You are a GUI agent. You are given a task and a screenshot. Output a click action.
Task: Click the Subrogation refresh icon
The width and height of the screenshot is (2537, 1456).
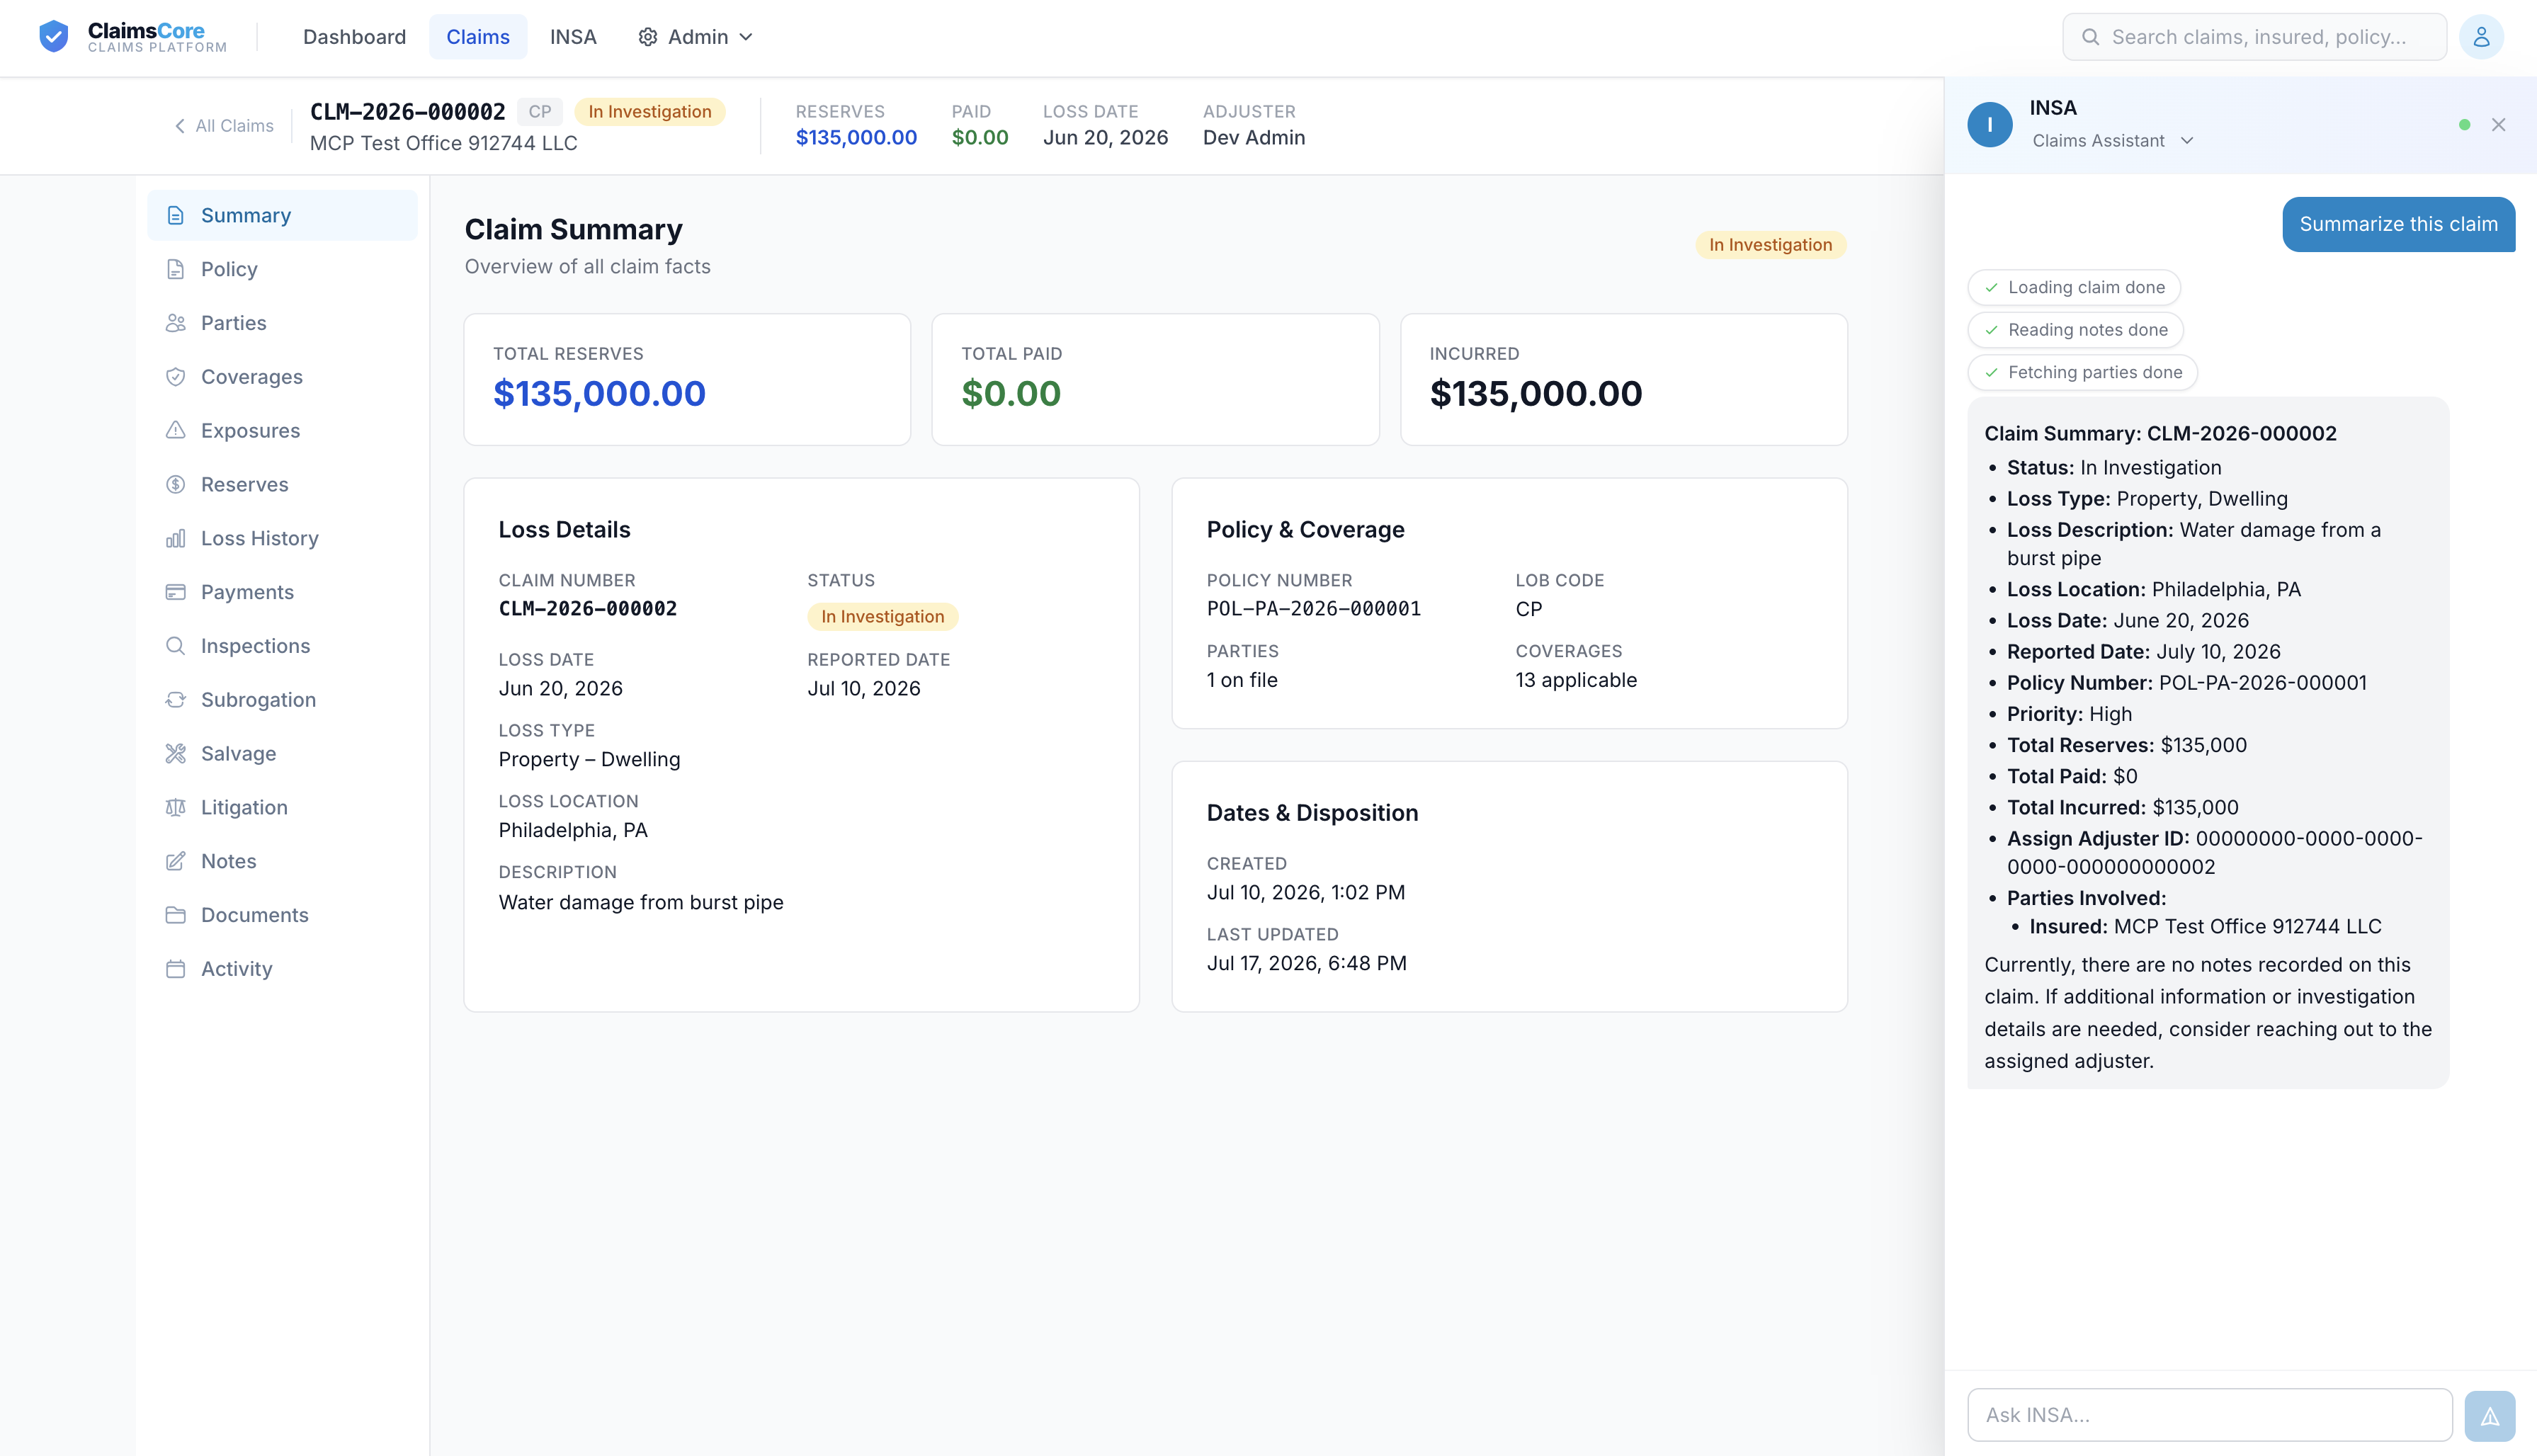[x=176, y=700]
